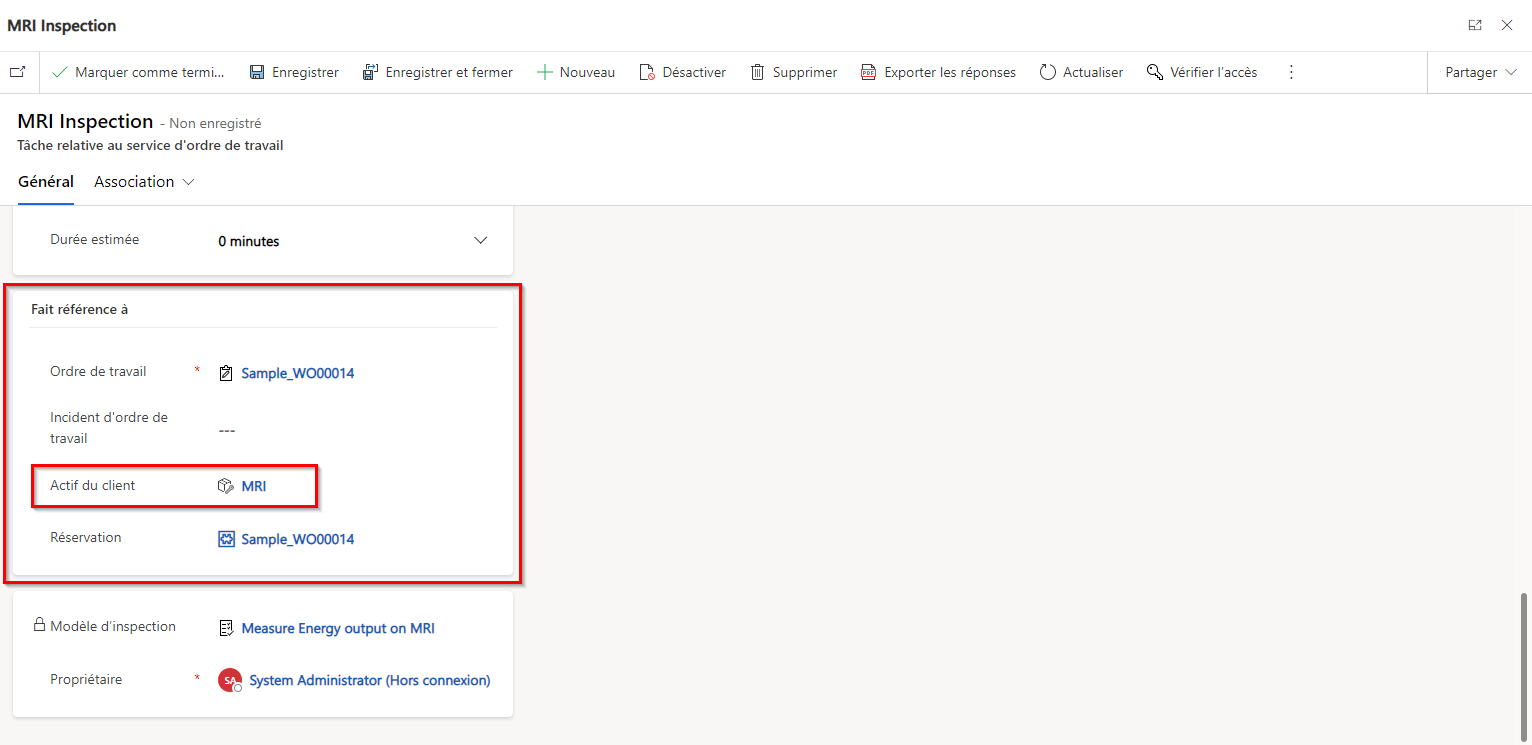
Task: Click the Supprimer trash icon
Action: click(x=759, y=71)
